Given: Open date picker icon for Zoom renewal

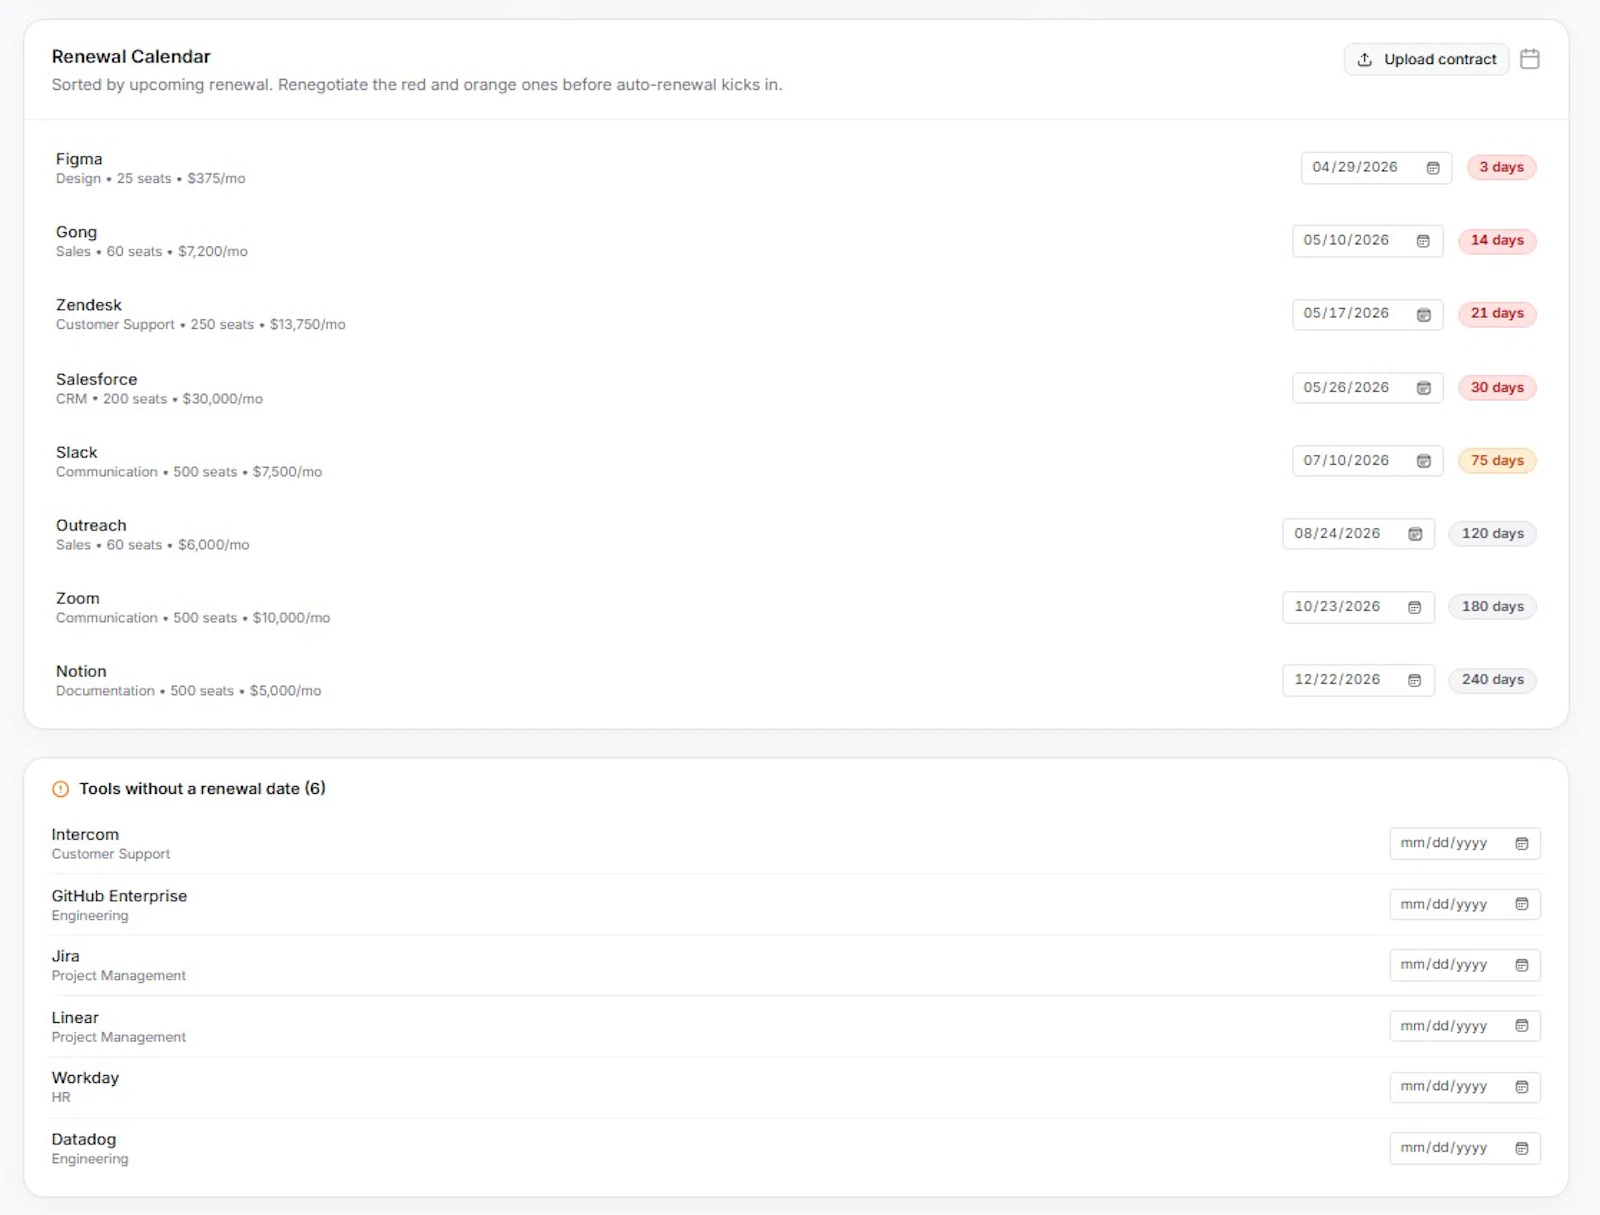Looking at the screenshot, I should coord(1415,607).
